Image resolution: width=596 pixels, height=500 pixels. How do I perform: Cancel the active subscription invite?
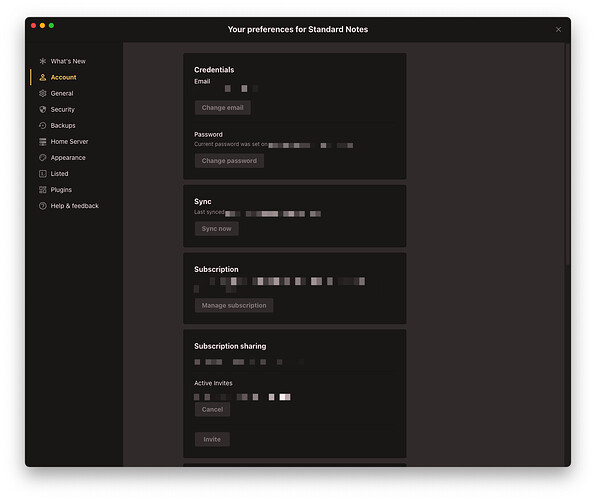[x=212, y=410]
